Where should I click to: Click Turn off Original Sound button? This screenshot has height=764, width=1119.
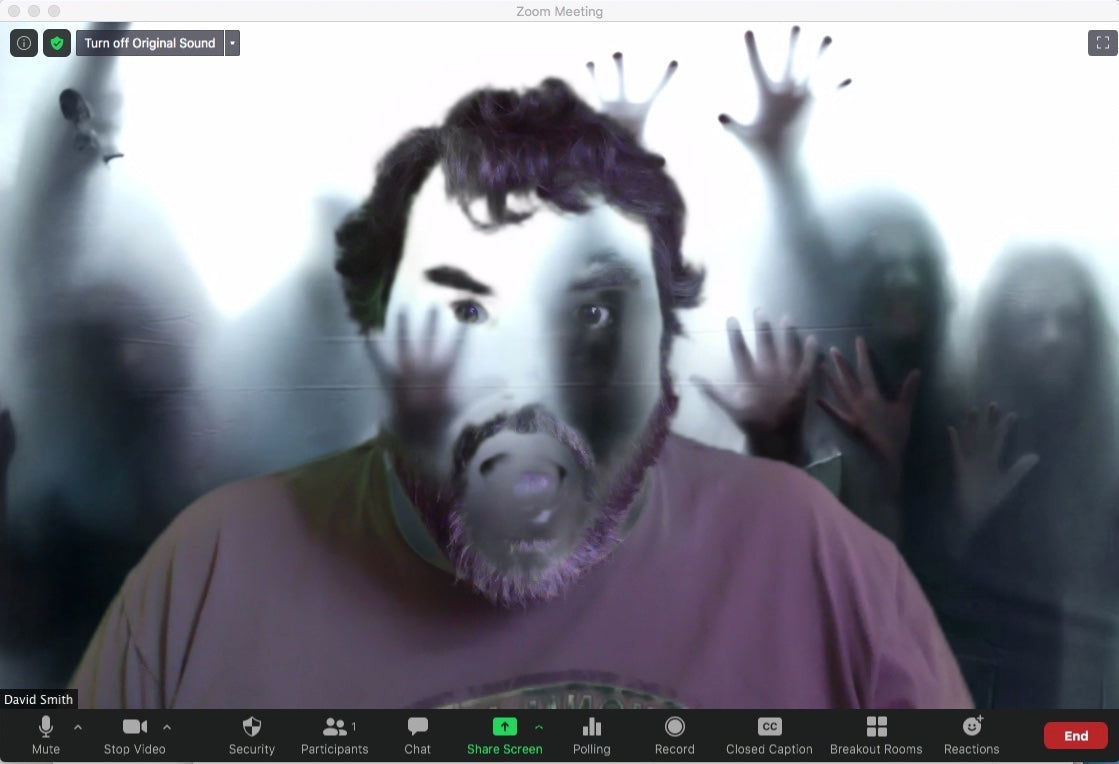tap(150, 43)
